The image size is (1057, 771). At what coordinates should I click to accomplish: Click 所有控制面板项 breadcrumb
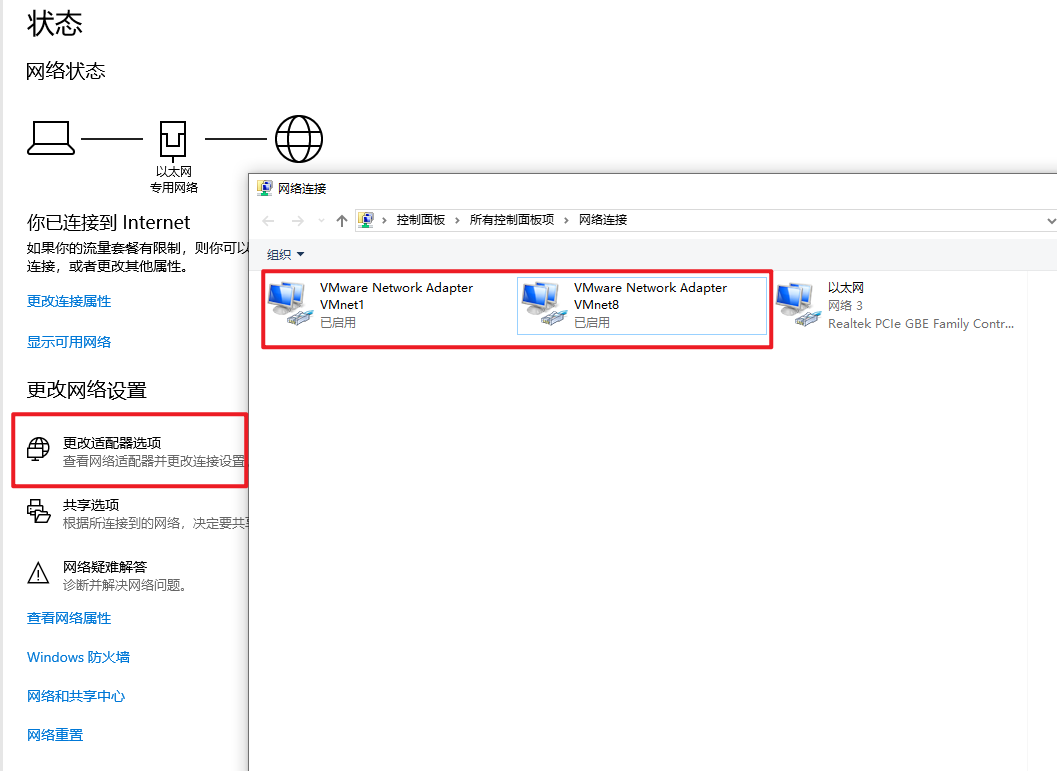(x=512, y=220)
